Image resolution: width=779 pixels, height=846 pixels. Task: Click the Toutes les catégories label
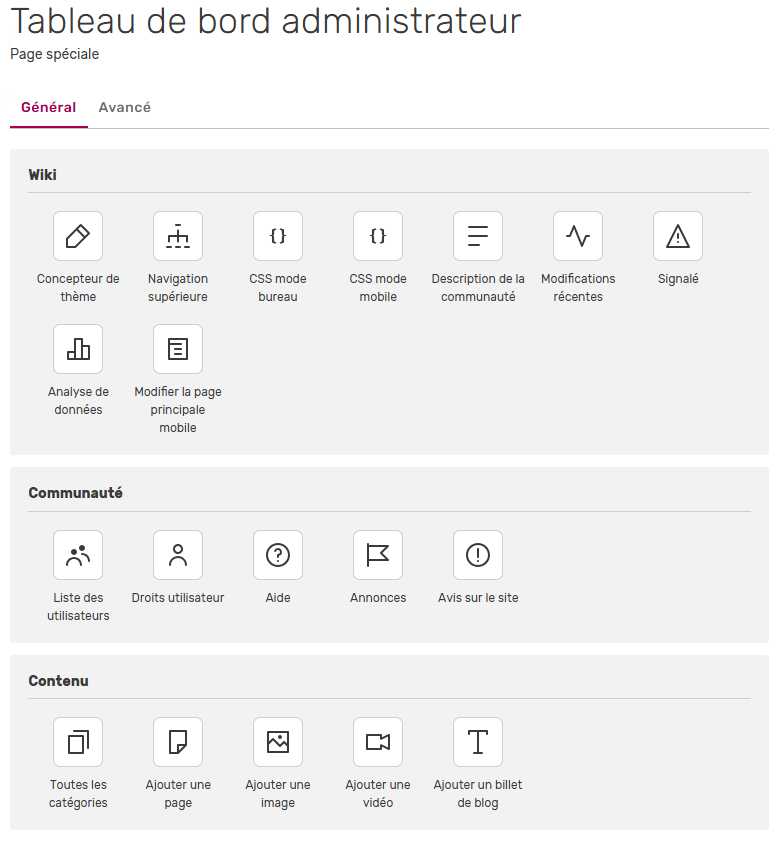[x=78, y=794]
